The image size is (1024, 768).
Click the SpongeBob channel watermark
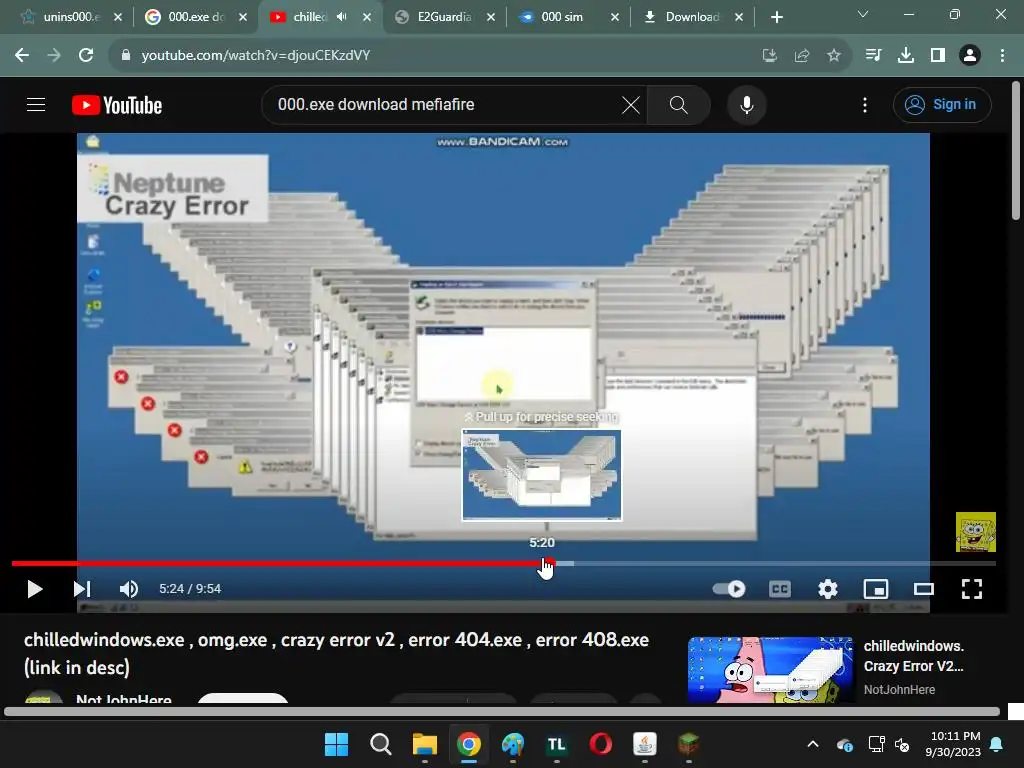click(976, 532)
